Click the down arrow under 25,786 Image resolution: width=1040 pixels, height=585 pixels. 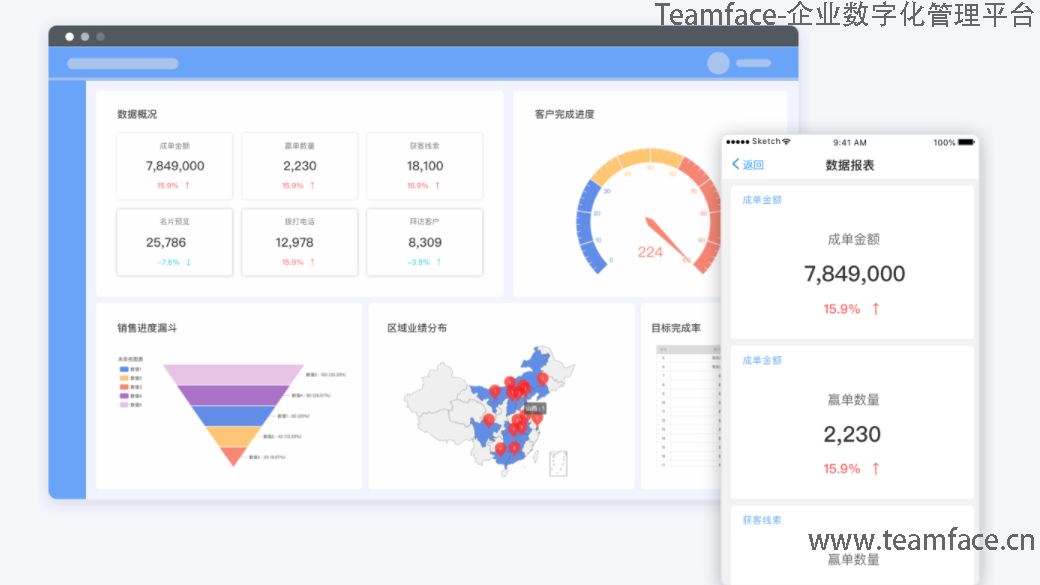pos(188,262)
